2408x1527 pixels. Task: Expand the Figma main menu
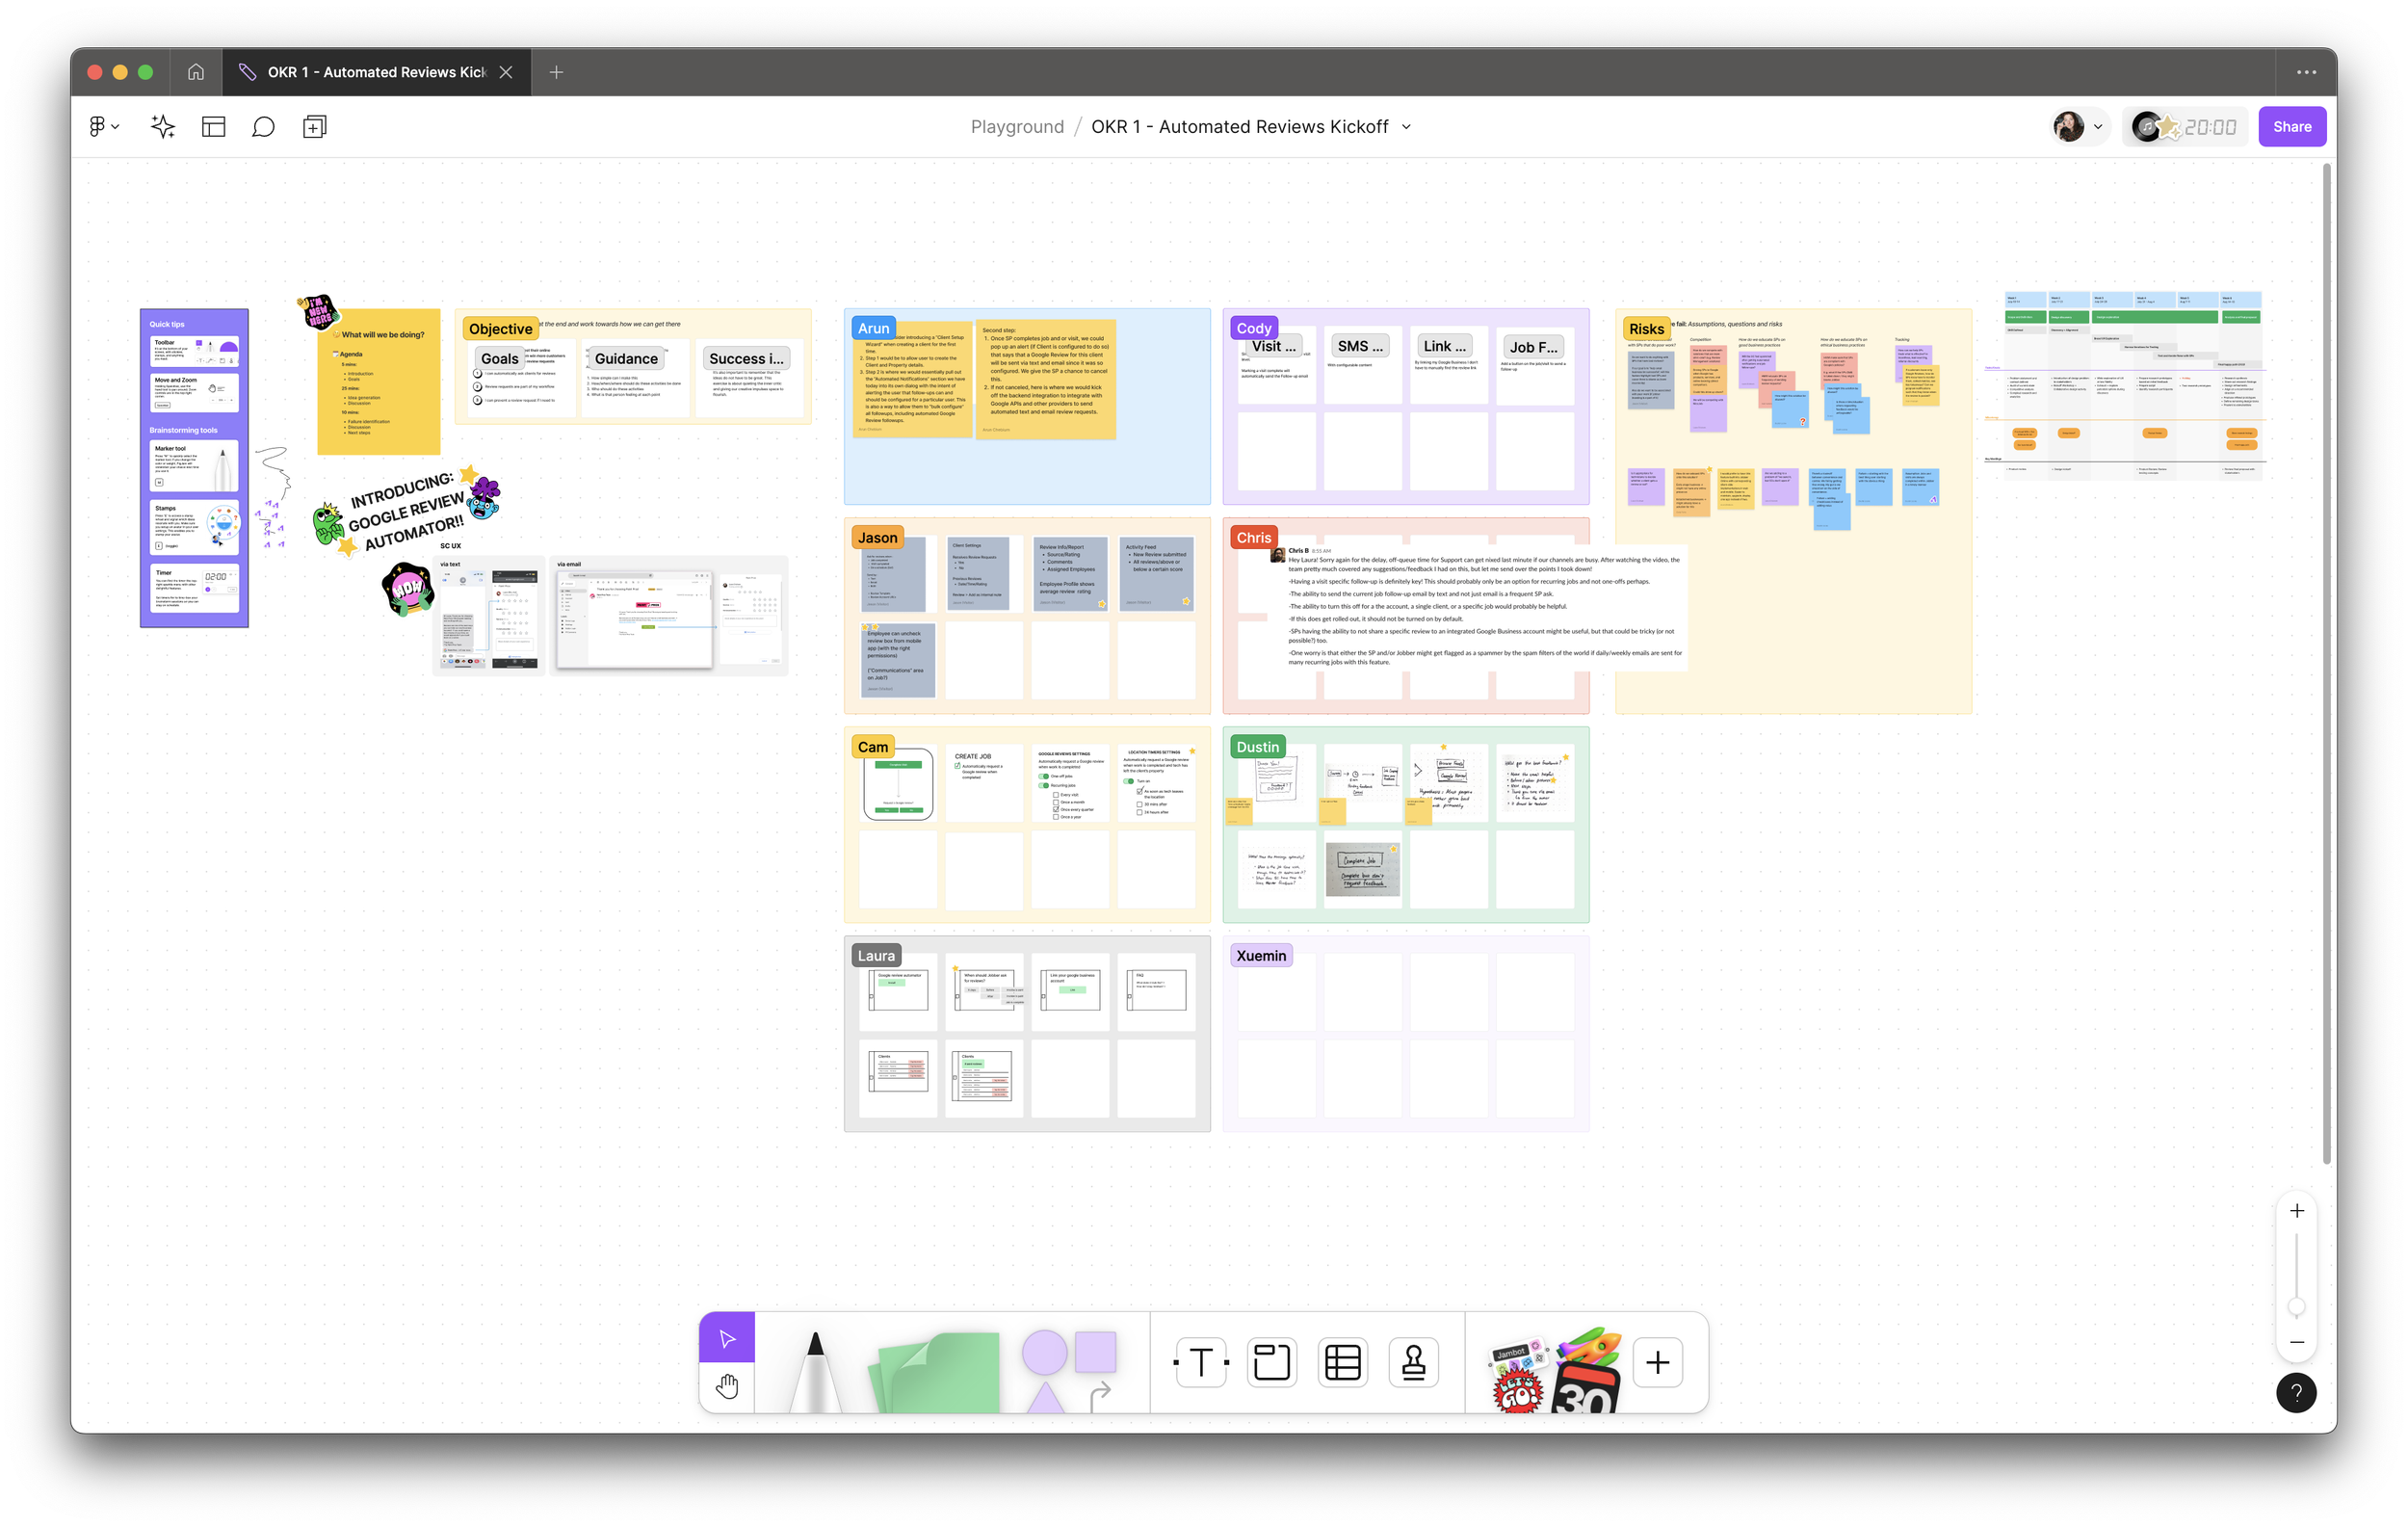tap(103, 127)
